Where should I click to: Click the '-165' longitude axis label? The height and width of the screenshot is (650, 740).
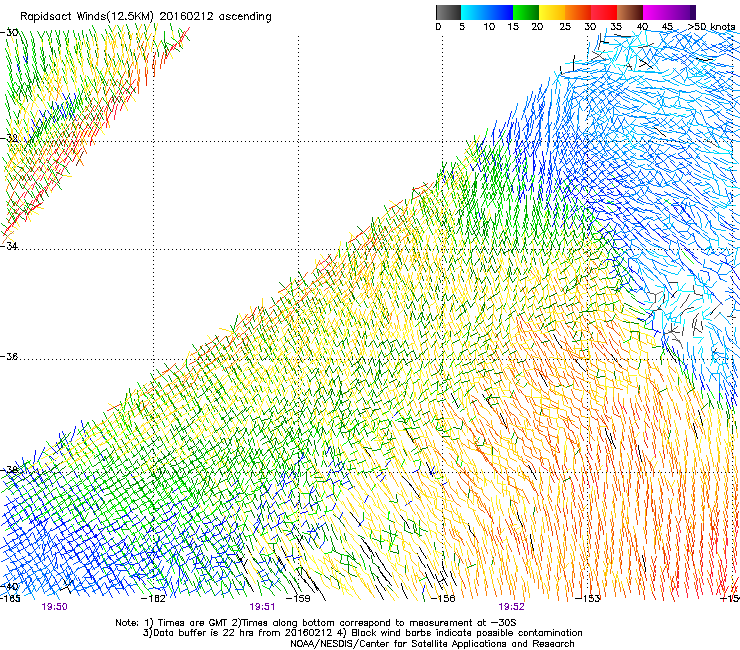tap(10, 599)
